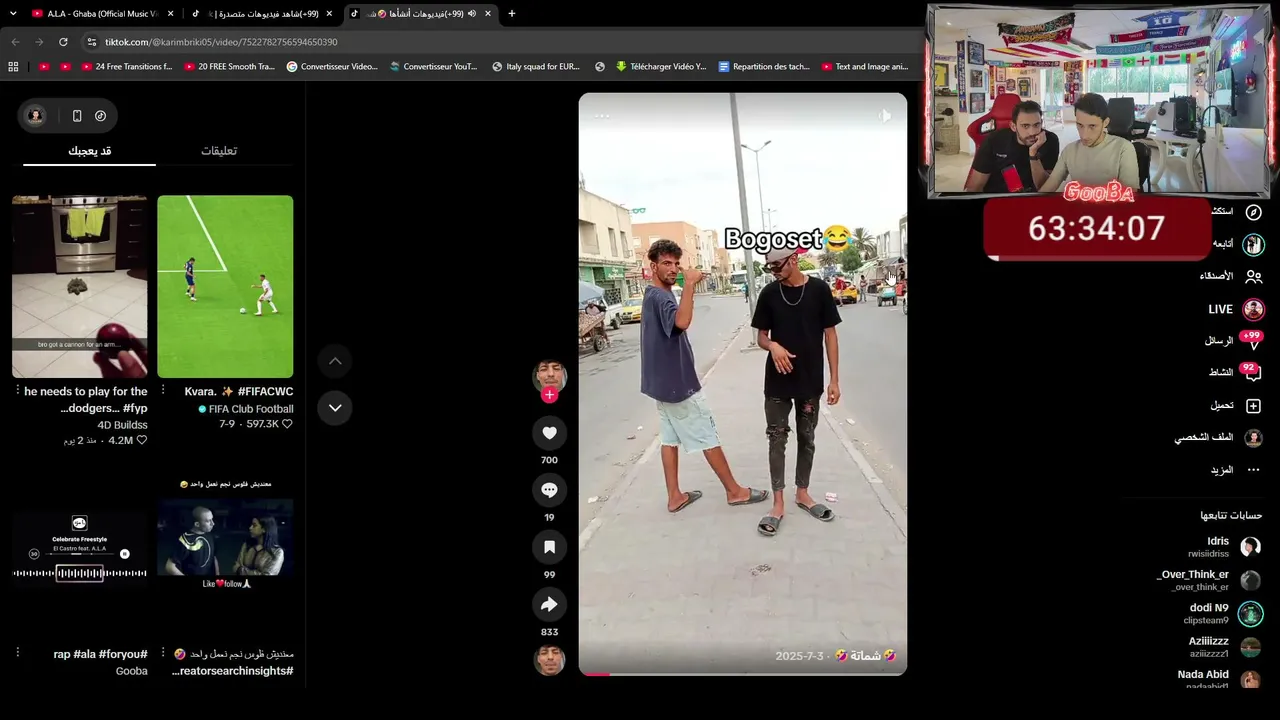Open Aziiiizzz in followed accounts

1225,647
